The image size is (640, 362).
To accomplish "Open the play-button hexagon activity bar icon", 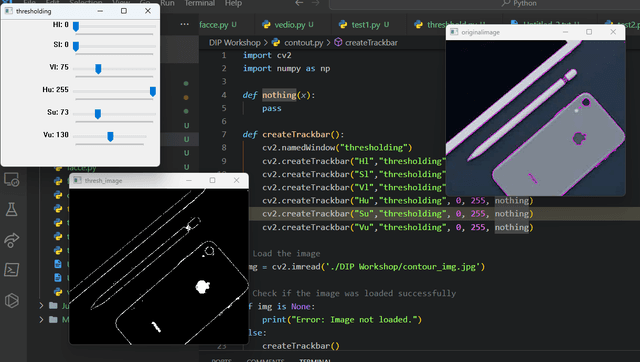I will click(11, 300).
